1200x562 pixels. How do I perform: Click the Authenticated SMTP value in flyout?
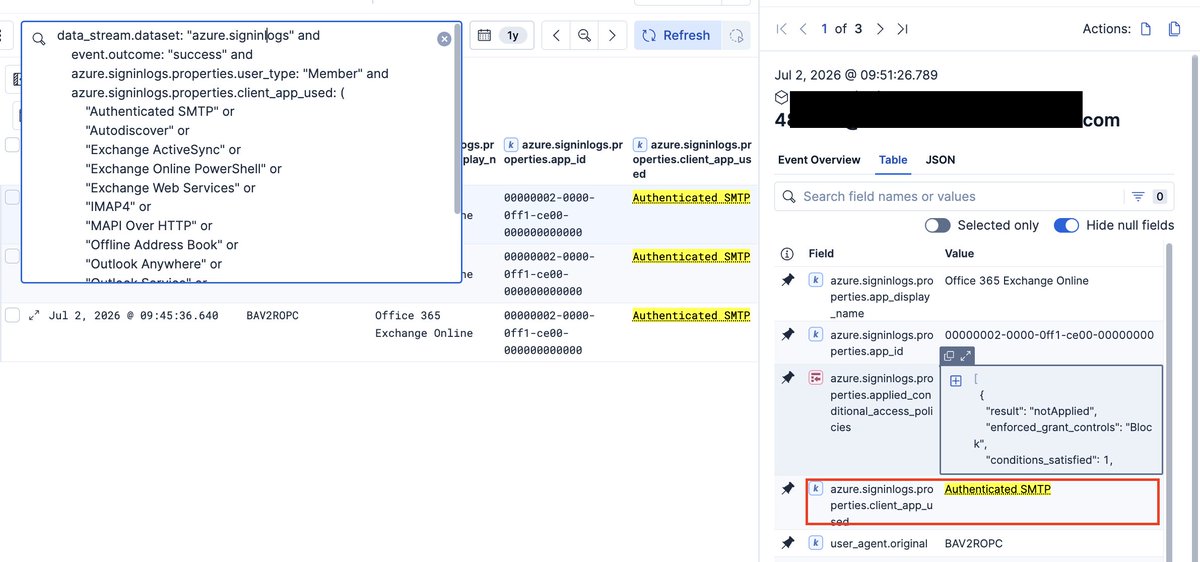coord(997,489)
